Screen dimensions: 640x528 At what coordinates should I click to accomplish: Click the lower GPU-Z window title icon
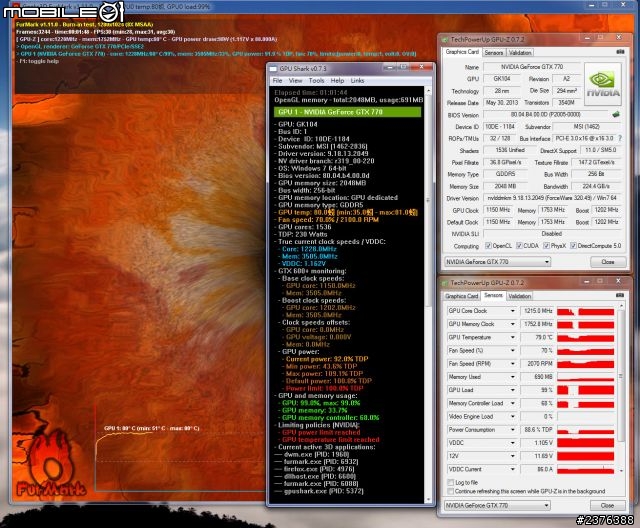pos(444,283)
